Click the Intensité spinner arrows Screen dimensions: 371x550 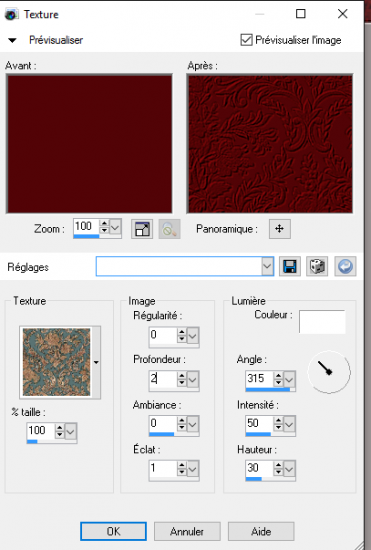click(x=278, y=424)
